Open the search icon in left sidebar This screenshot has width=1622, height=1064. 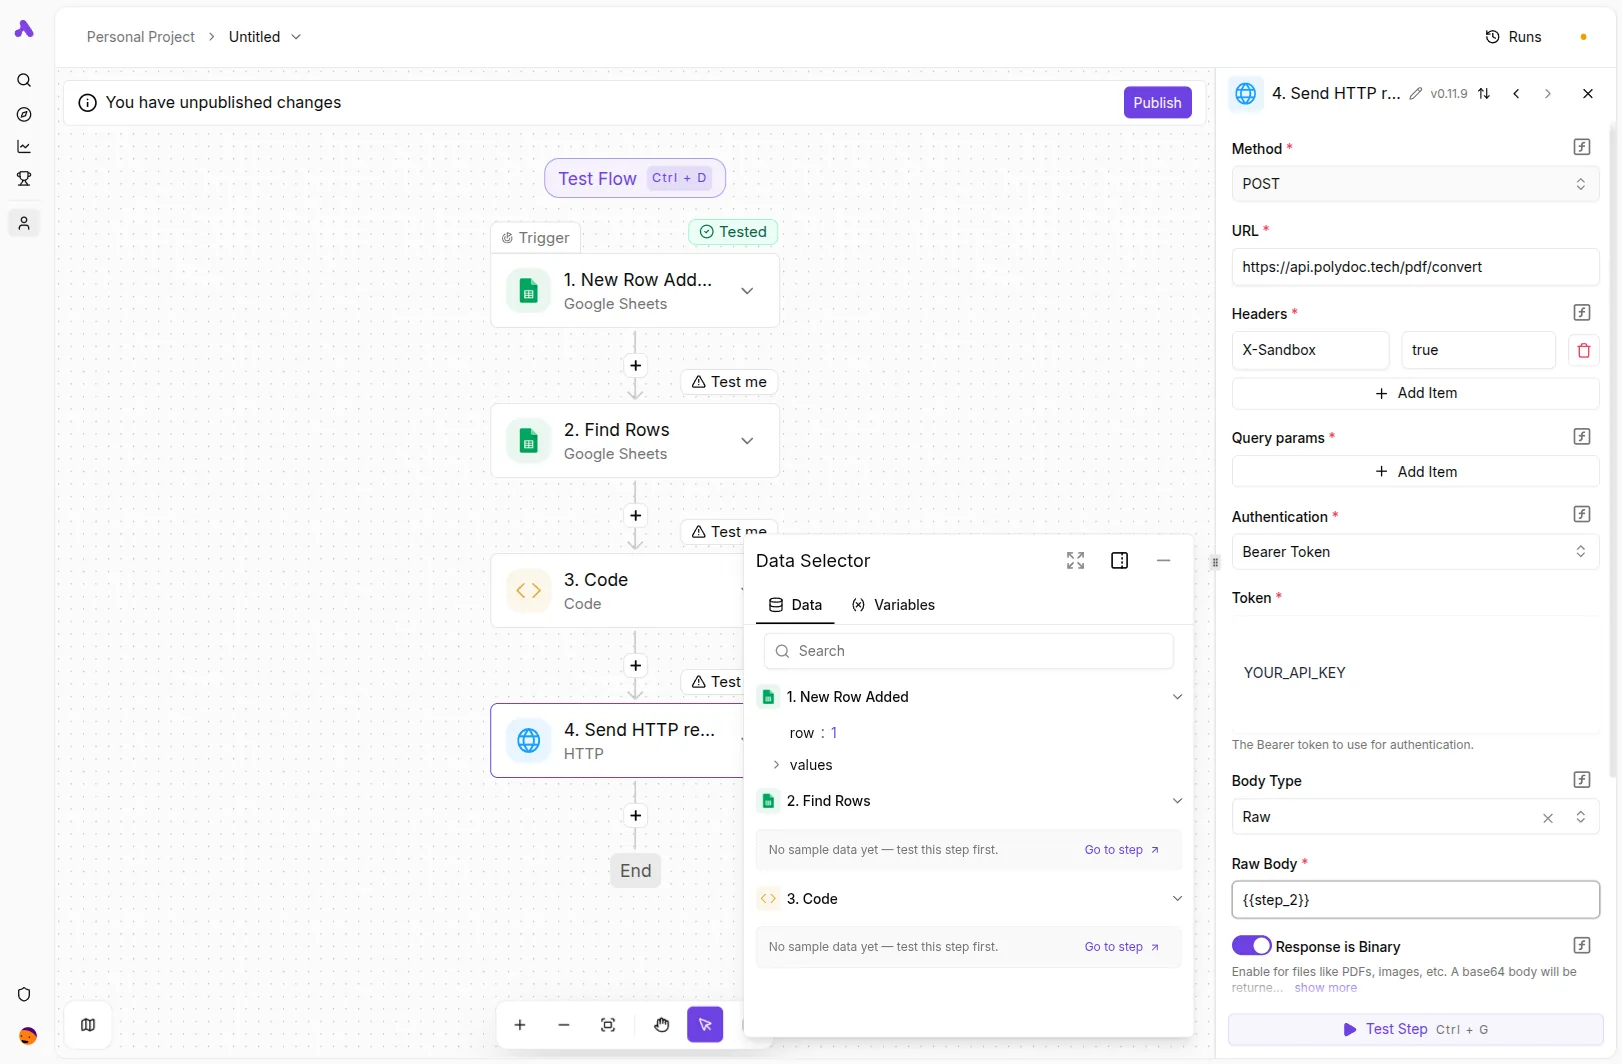click(x=24, y=80)
